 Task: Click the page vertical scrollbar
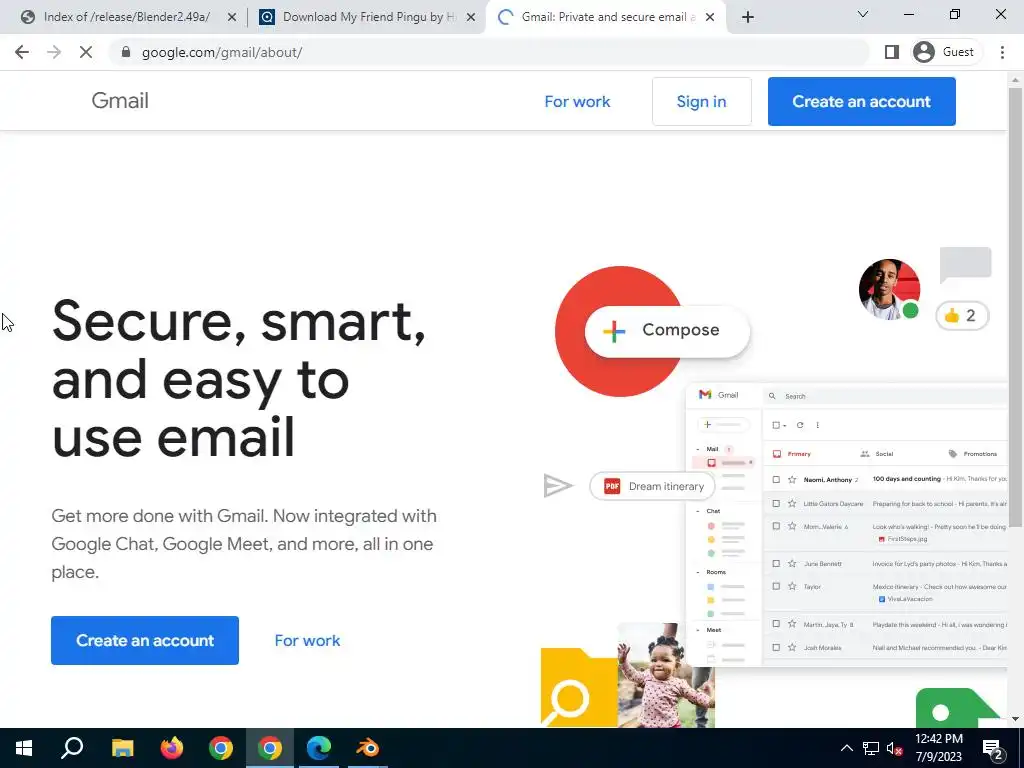tap(1015, 307)
